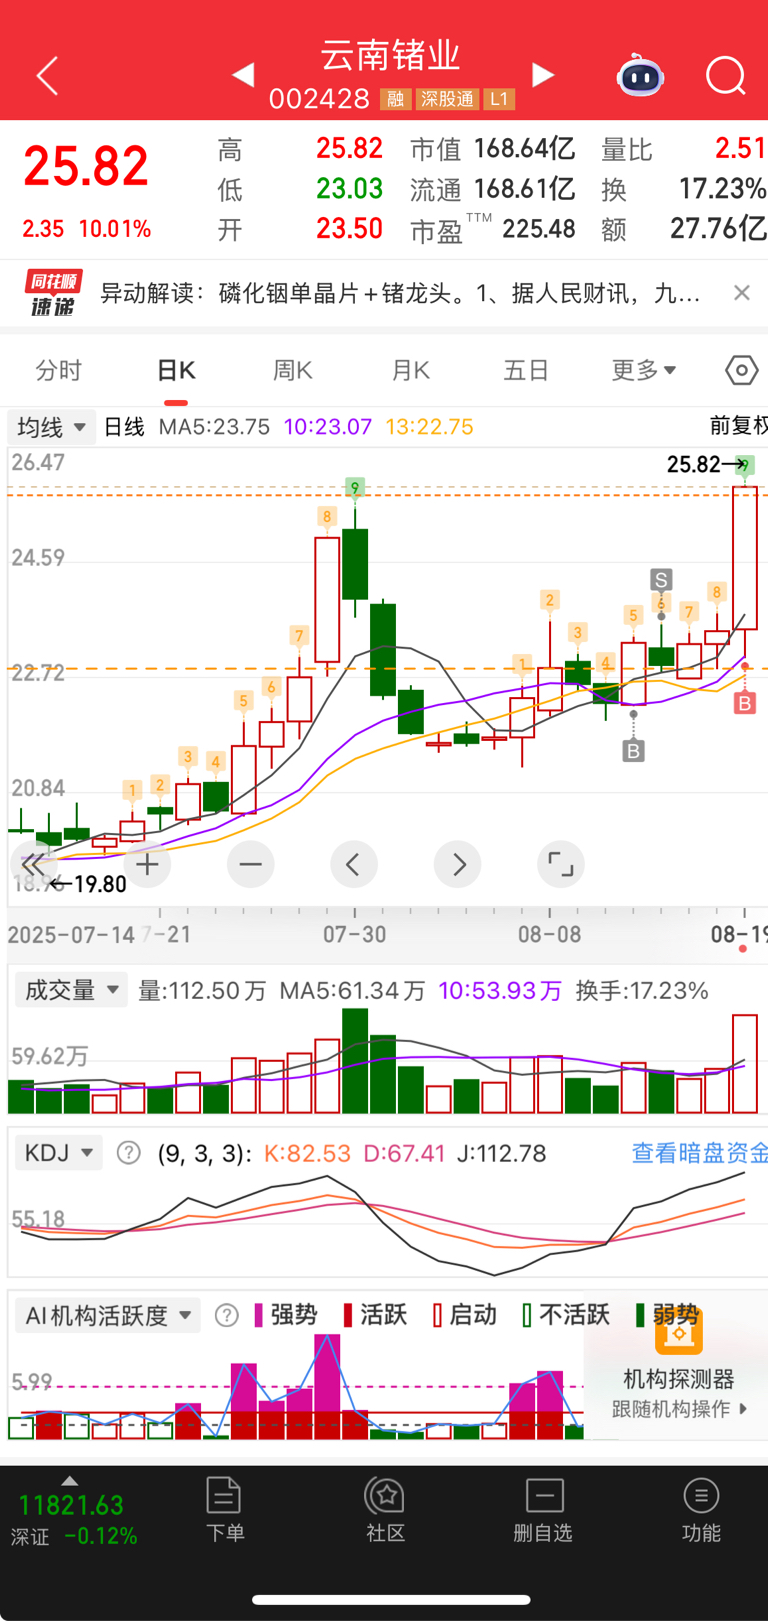Tap the gray B marker below the candles
The height and width of the screenshot is (1621, 768).
633,750
